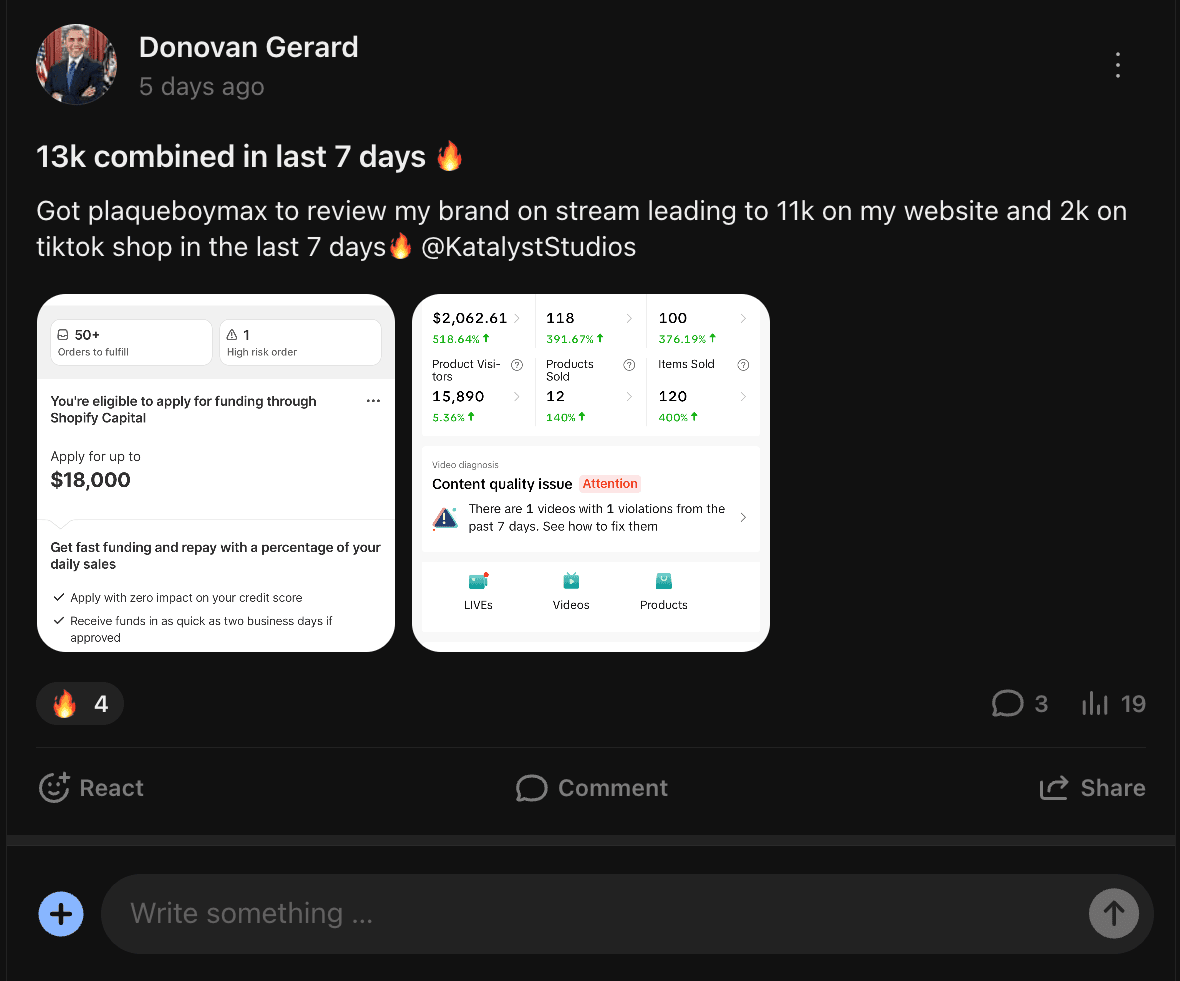
Task: View post stats bar chart icon
Action: (x=1096, y=704)
